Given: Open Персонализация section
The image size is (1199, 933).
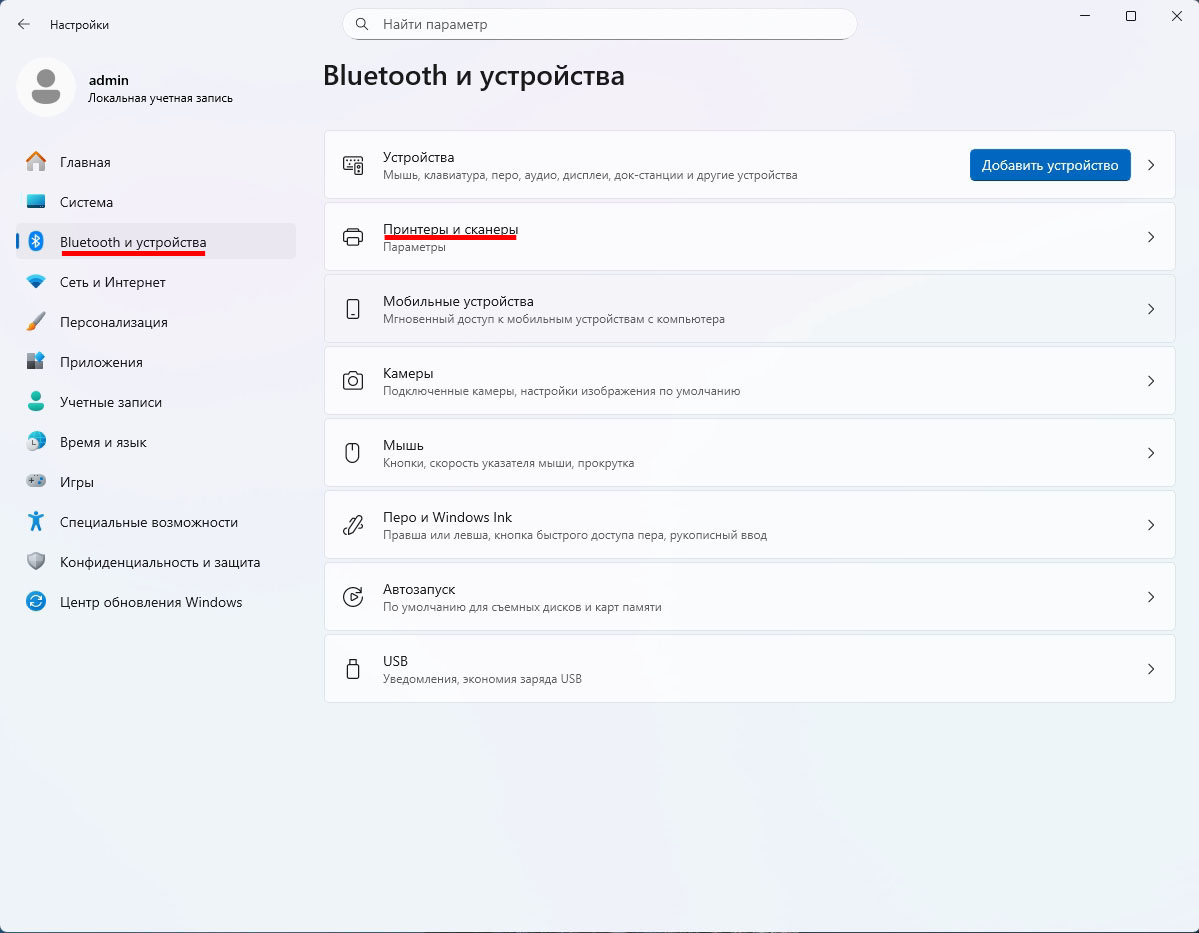Looking at the screenshot, I should pos(156,322).
